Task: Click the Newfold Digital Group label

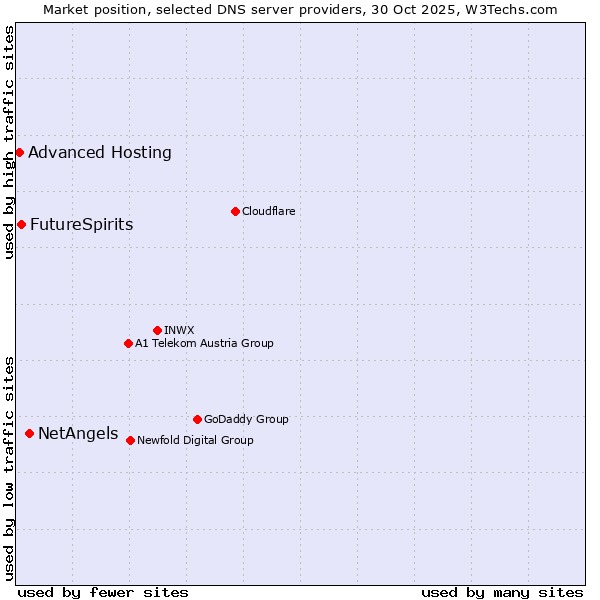Action: pyautogui.click(x=195, y=440)
